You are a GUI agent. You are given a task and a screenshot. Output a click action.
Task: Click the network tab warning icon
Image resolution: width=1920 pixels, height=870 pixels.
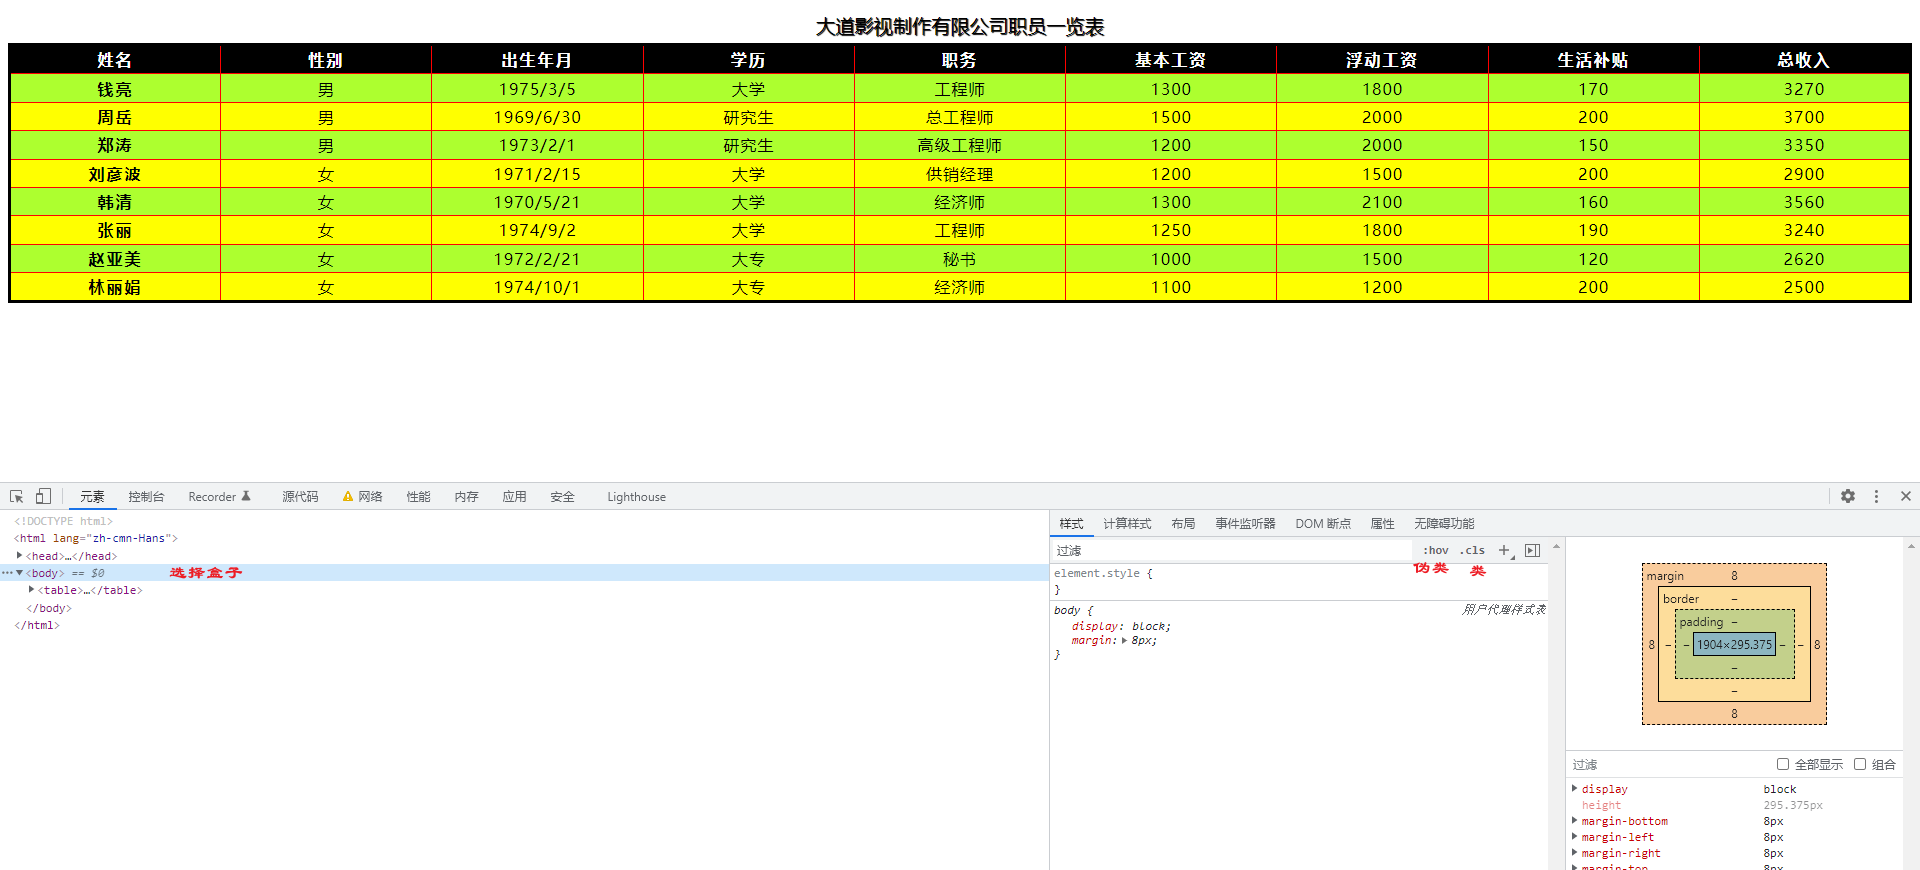(x=348, y=497)
